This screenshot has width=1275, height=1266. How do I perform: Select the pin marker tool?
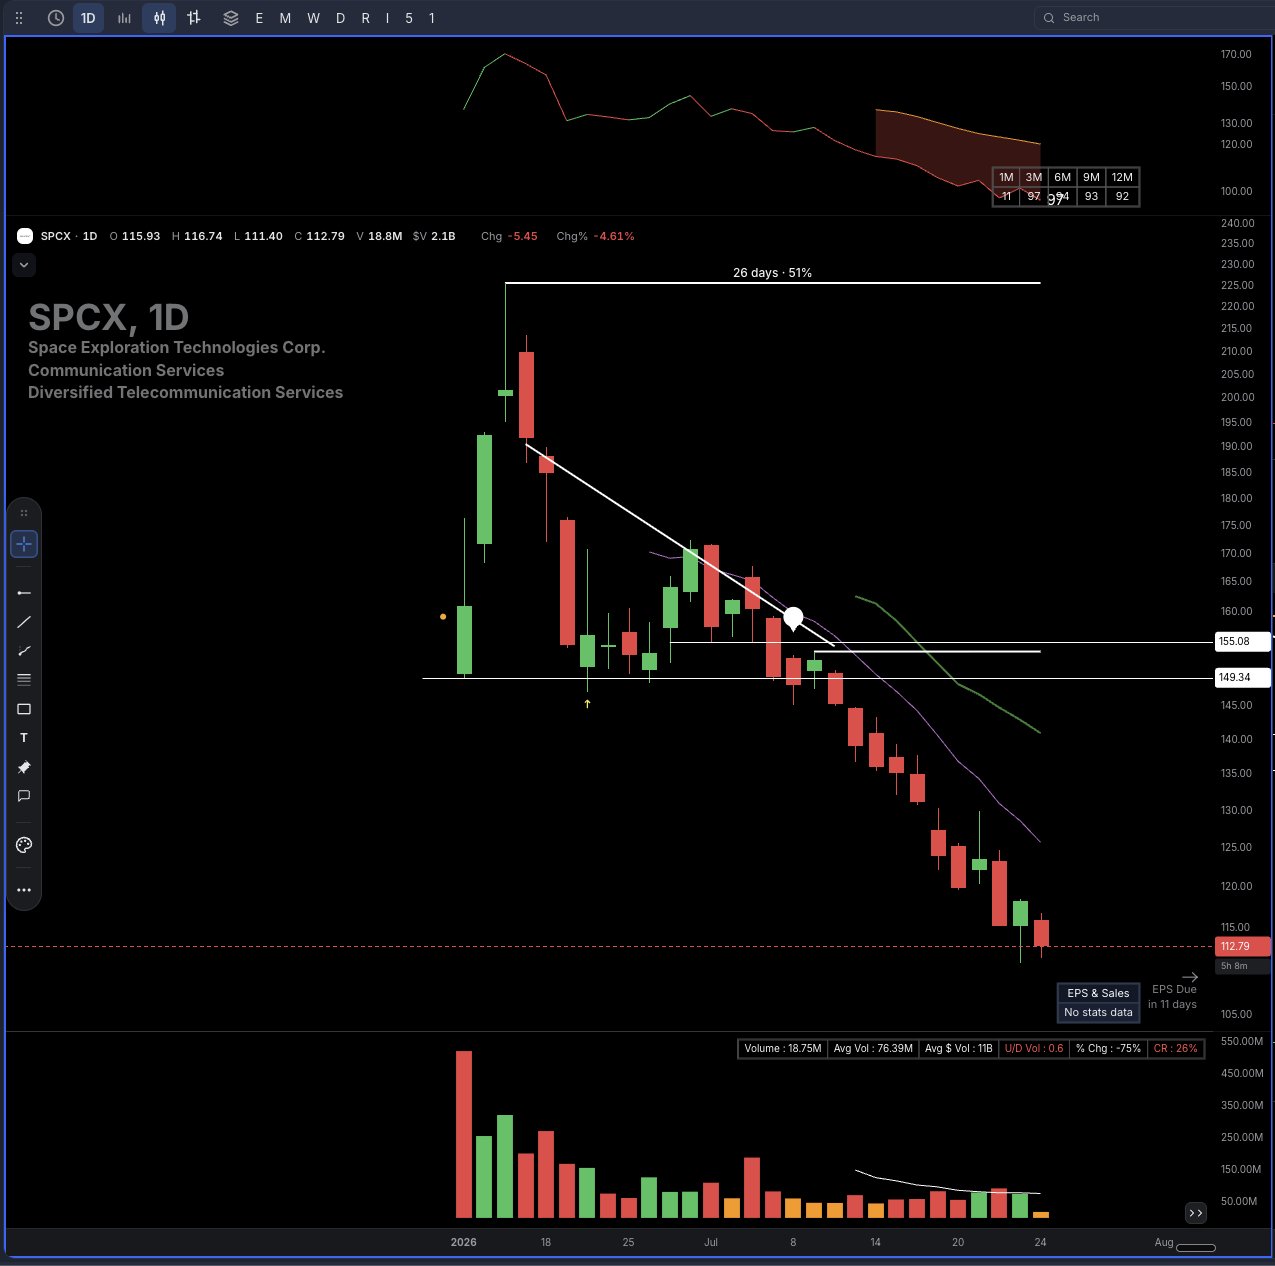24,767
